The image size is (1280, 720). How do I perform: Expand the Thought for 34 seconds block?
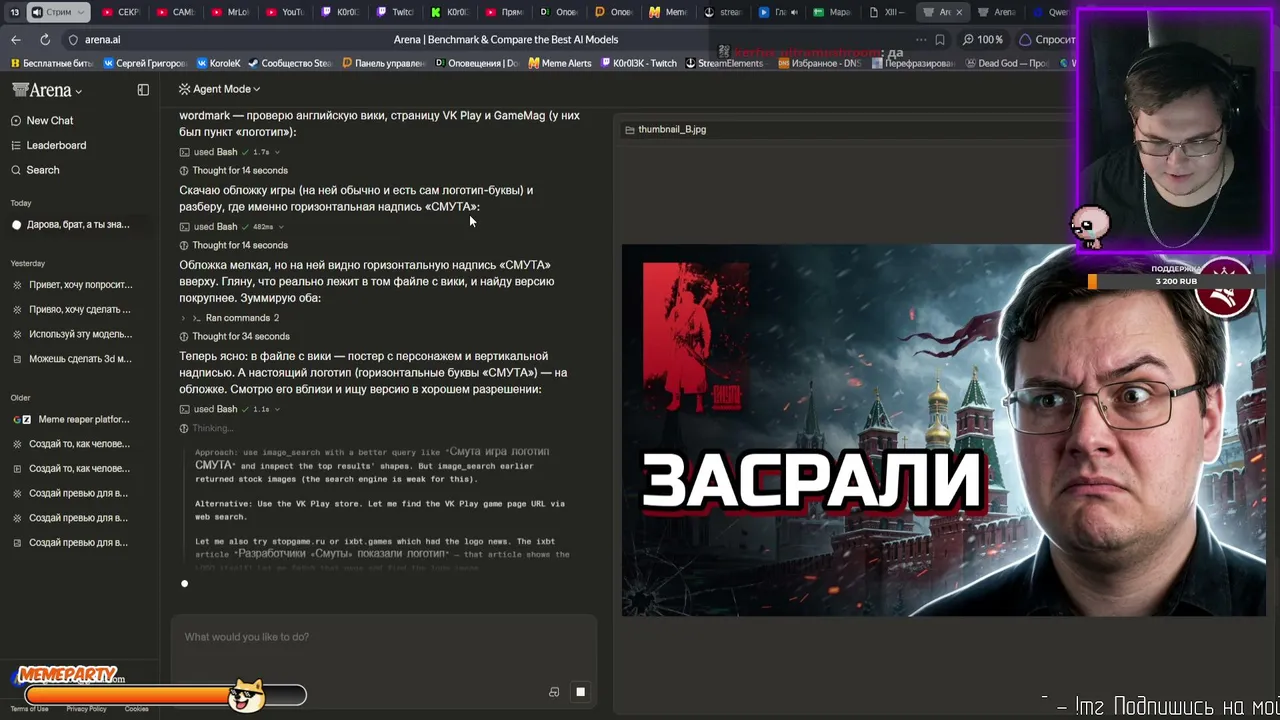point(234,337)
